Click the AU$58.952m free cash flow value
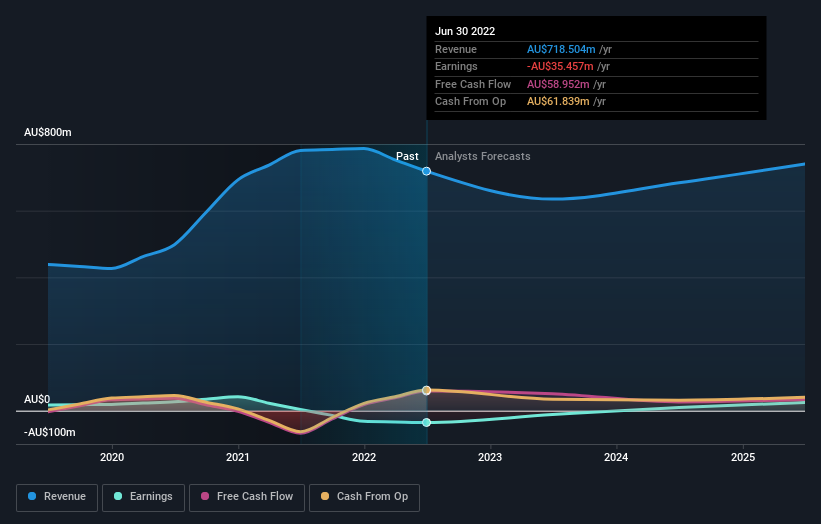The height and width of the screenshot is (524, 821). (x=558, y=84)
